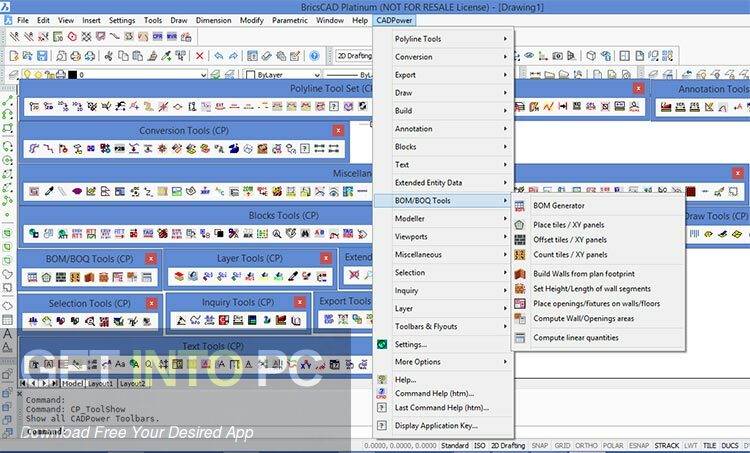Click first icon in Conversion Tools toolbar

pos(34,148)
